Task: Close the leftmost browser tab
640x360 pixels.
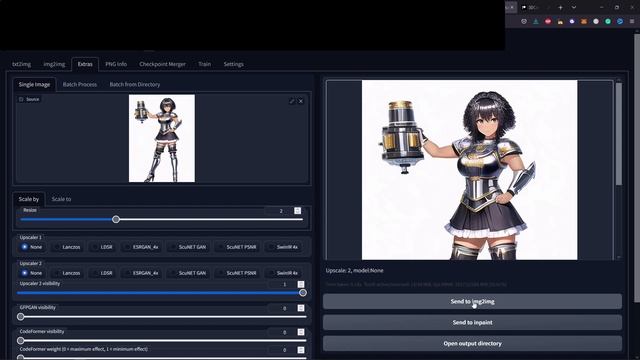Action: [512, 7]
